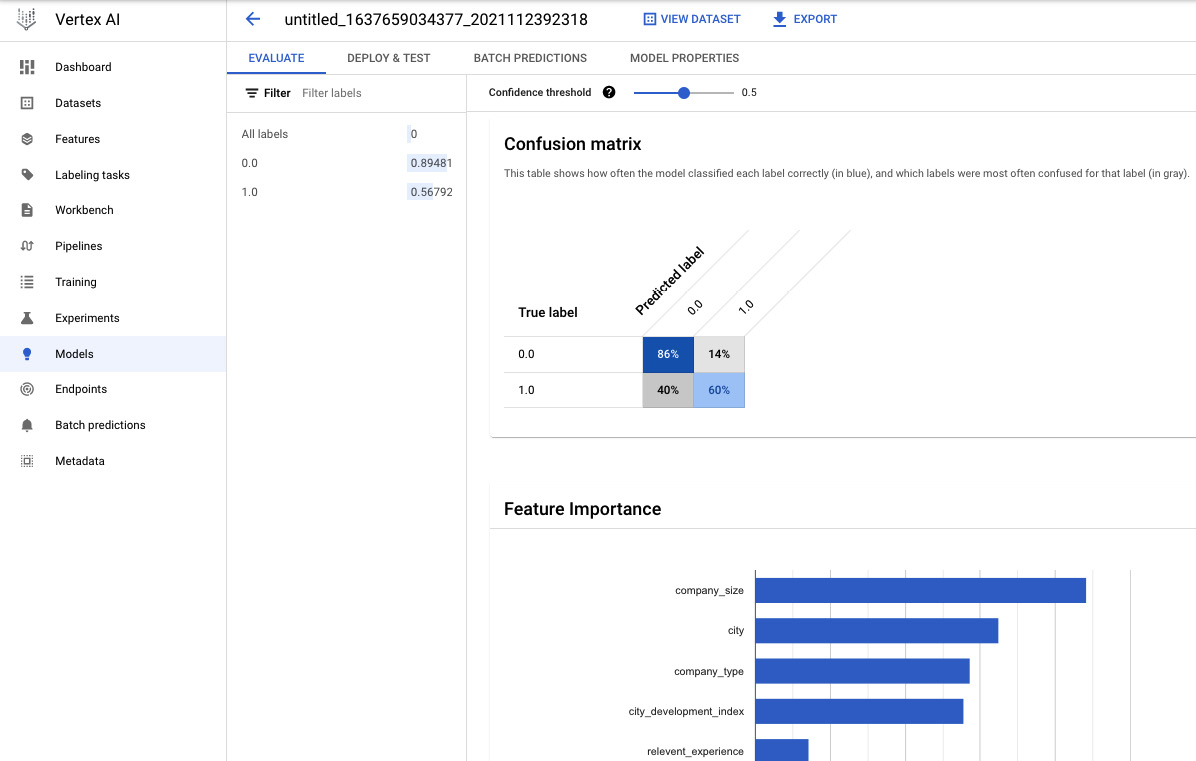Click the Models lightbulb icon

[x=27, y=354]
